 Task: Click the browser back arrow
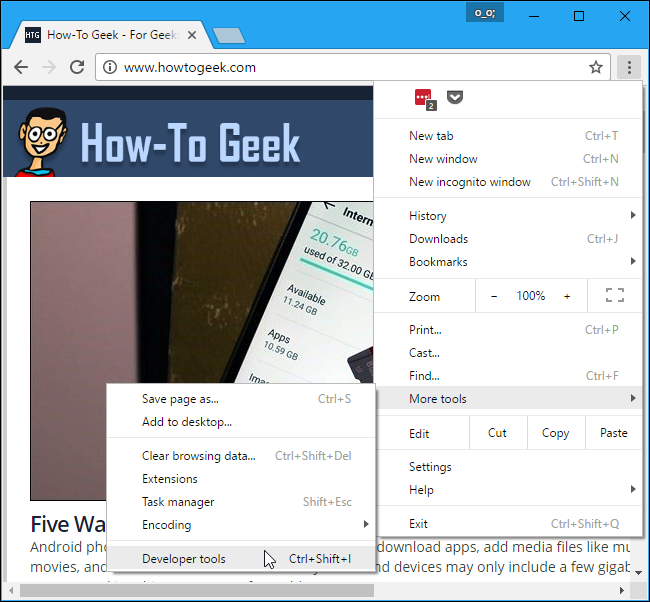coord(21,67)
